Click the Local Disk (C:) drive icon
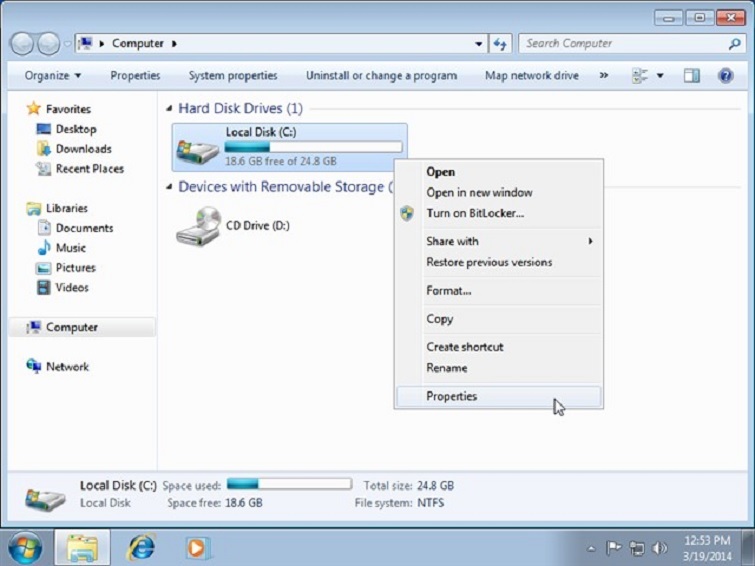Screen dimensions: 755x566 pyautogui.click(x=197, y=148)
